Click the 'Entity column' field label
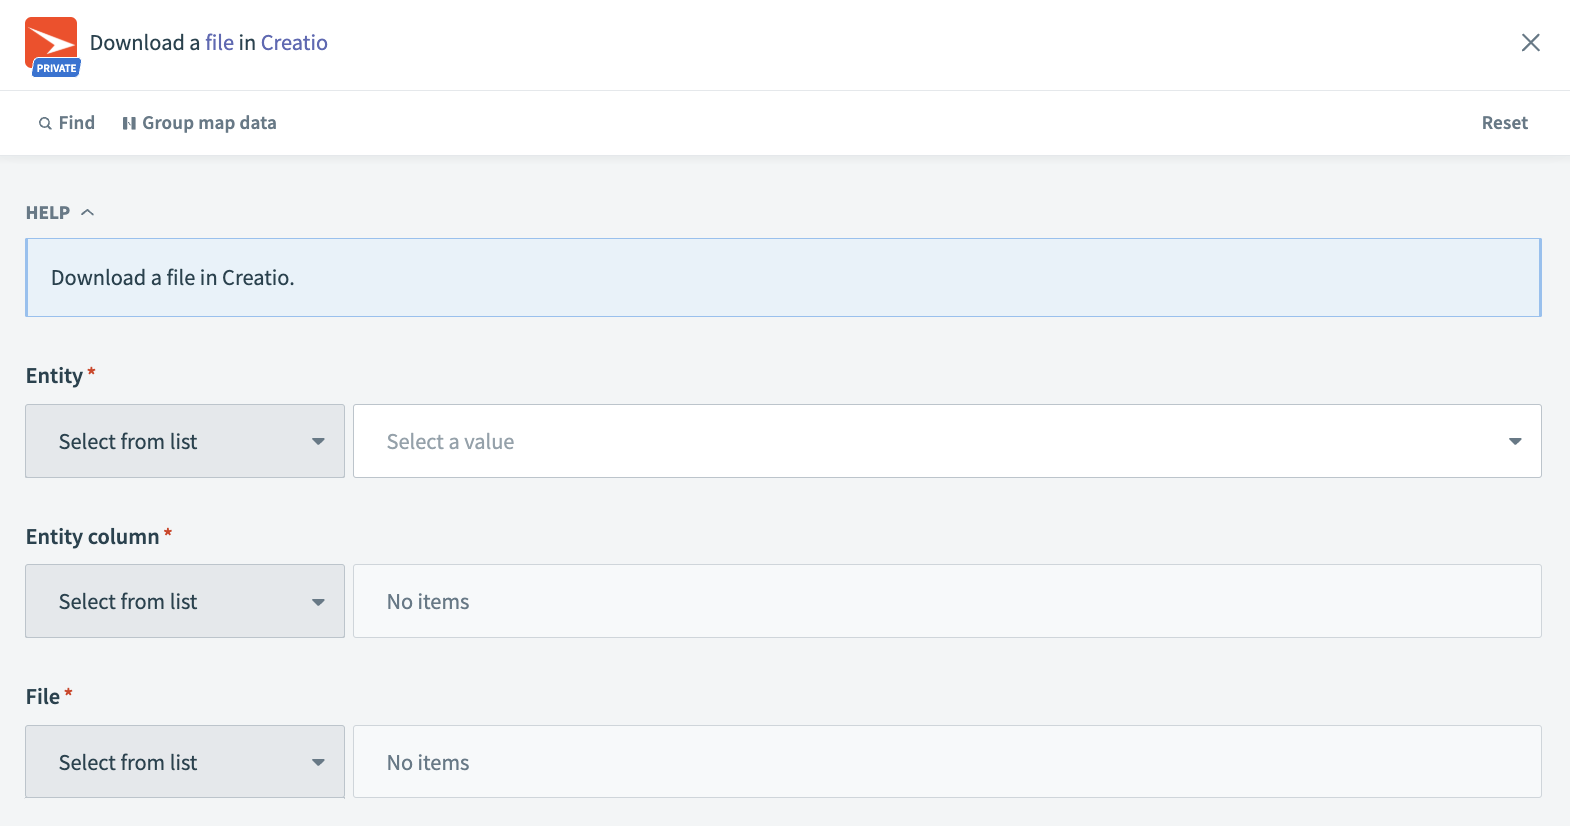 92,537
